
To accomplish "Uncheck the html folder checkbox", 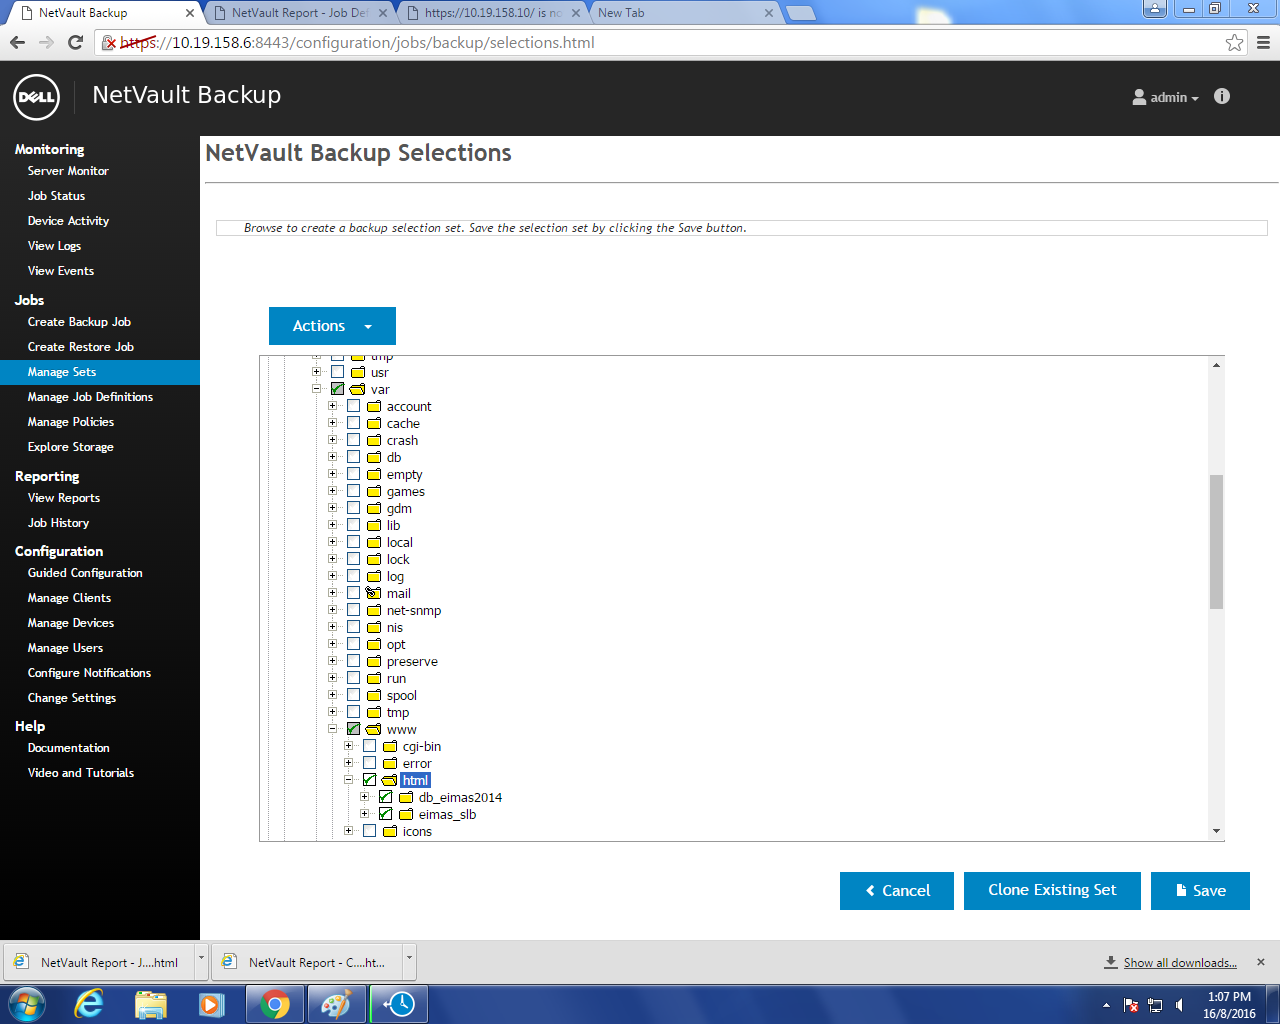I will click(369, 780).
